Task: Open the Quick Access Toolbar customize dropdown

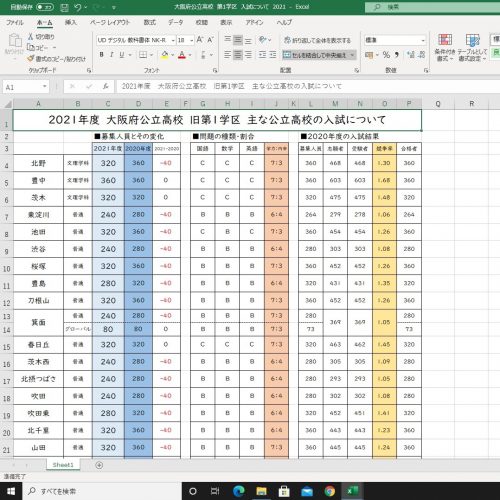Action: coord(114,7)
